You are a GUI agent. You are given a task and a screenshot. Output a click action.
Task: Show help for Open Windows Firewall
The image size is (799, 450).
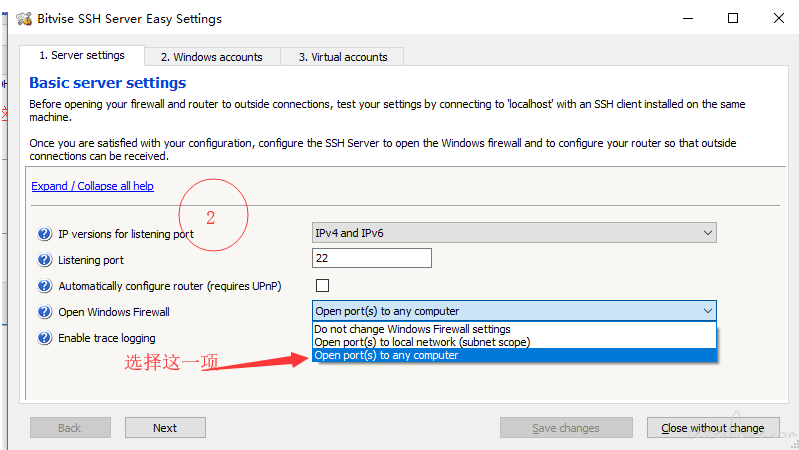click(44, 311)
